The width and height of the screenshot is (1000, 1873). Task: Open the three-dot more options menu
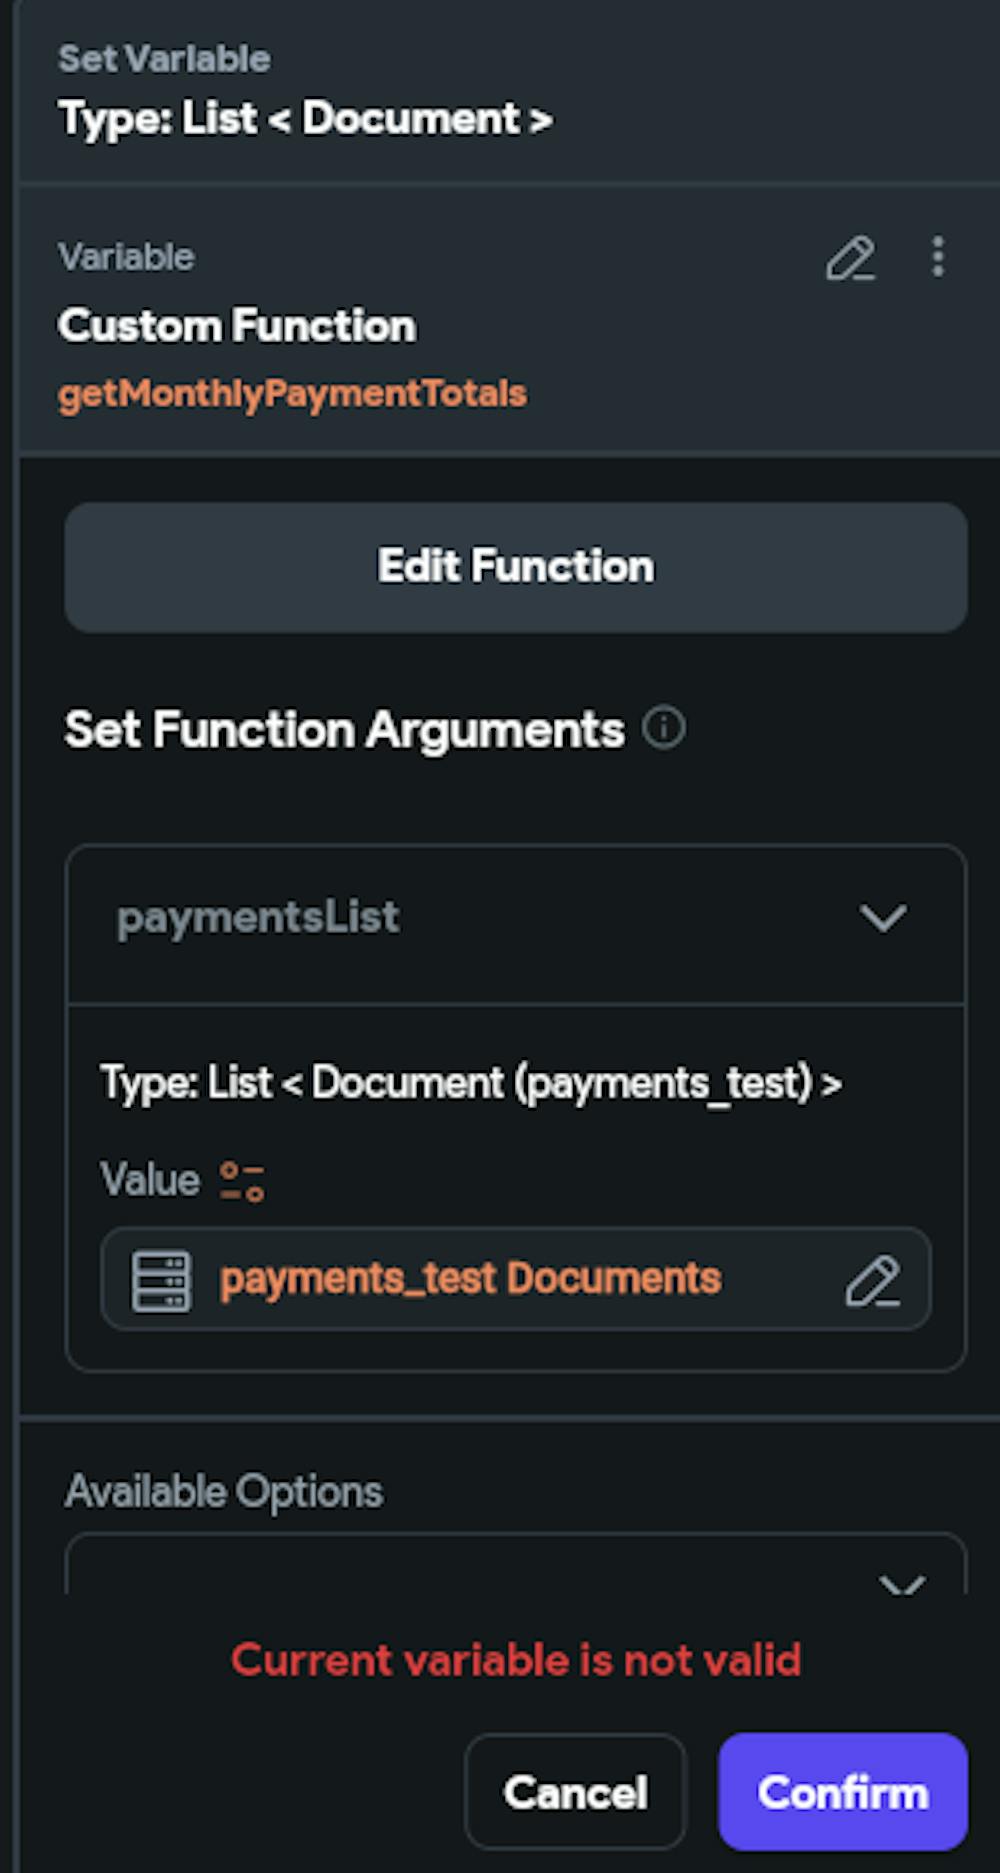pos(937,257)
